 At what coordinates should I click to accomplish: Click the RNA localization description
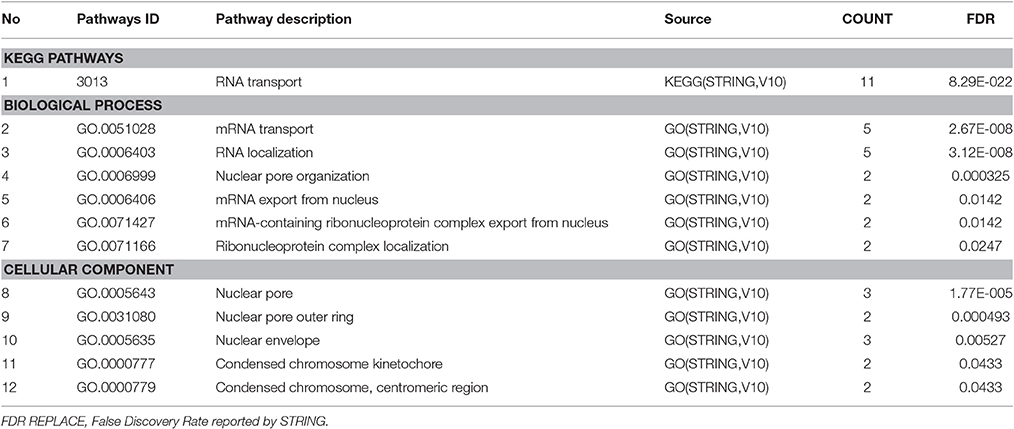coord(264,153)
